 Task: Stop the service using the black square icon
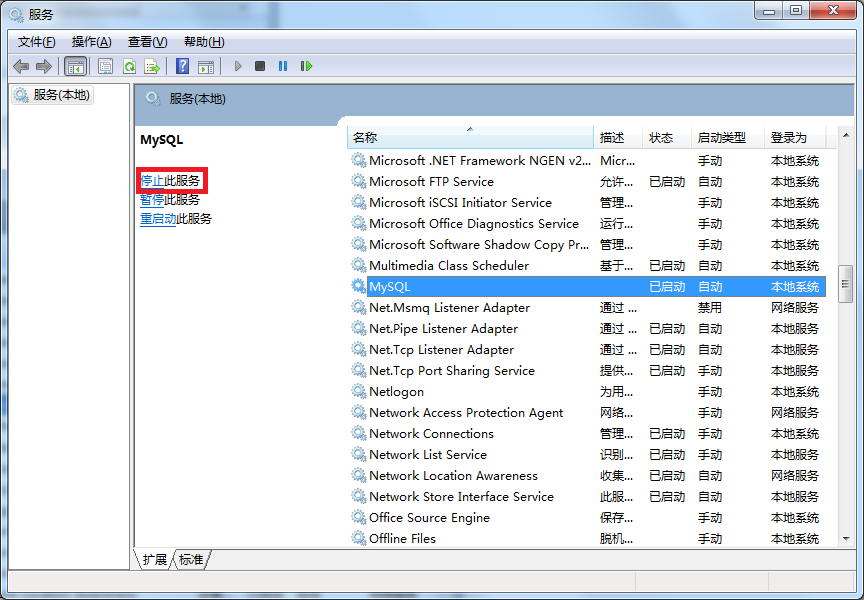click(x=259, y=66)
